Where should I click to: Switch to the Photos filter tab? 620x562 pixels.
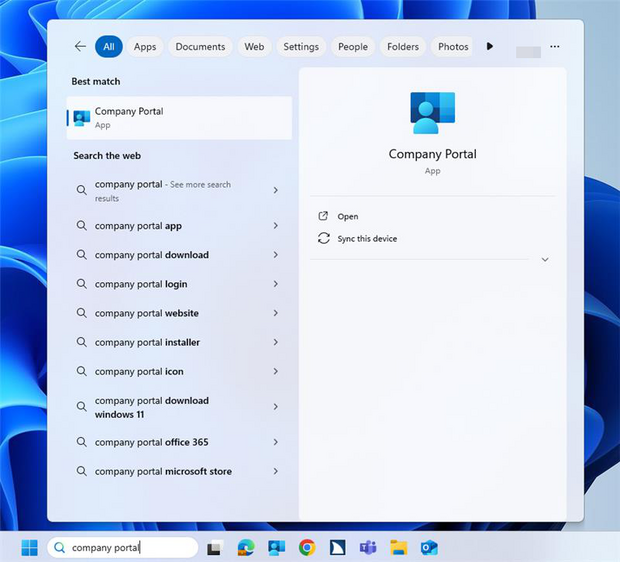coord(453,47)
